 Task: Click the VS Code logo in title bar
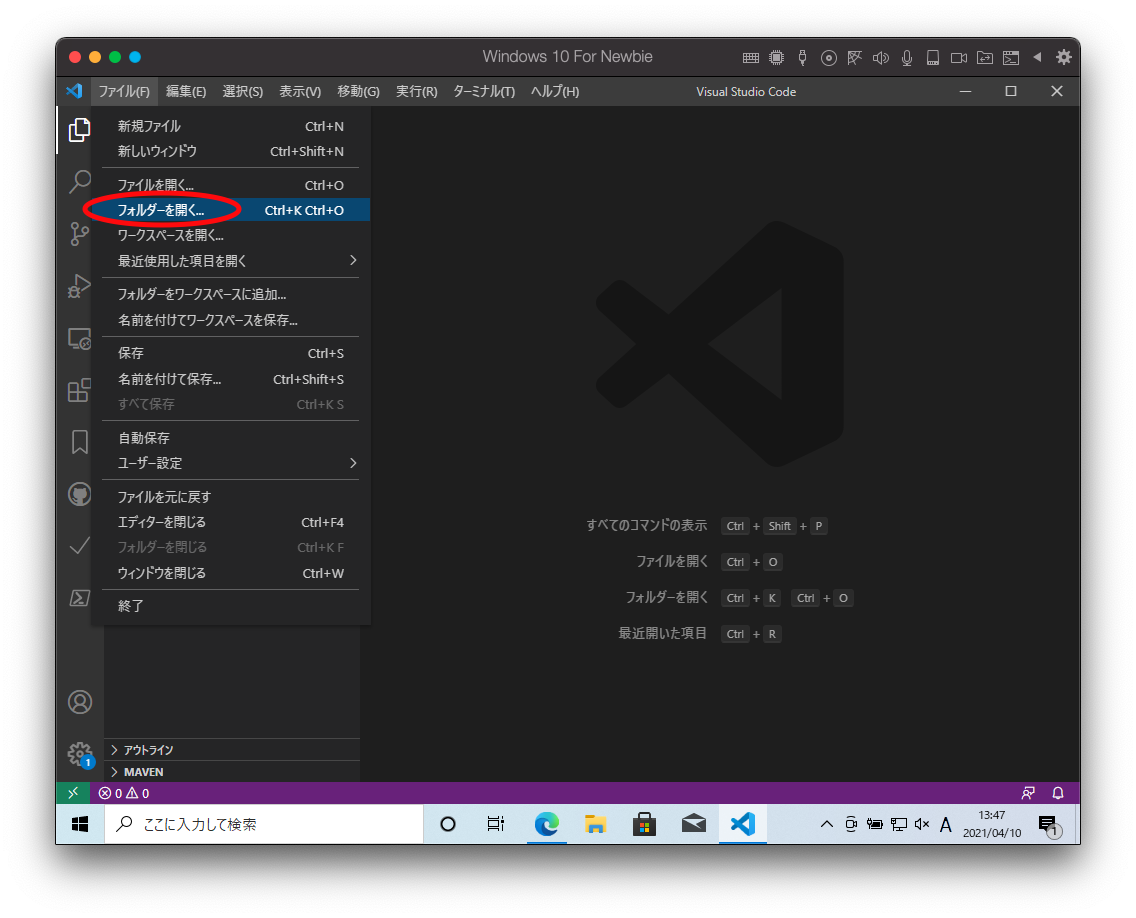pos(74,91)
